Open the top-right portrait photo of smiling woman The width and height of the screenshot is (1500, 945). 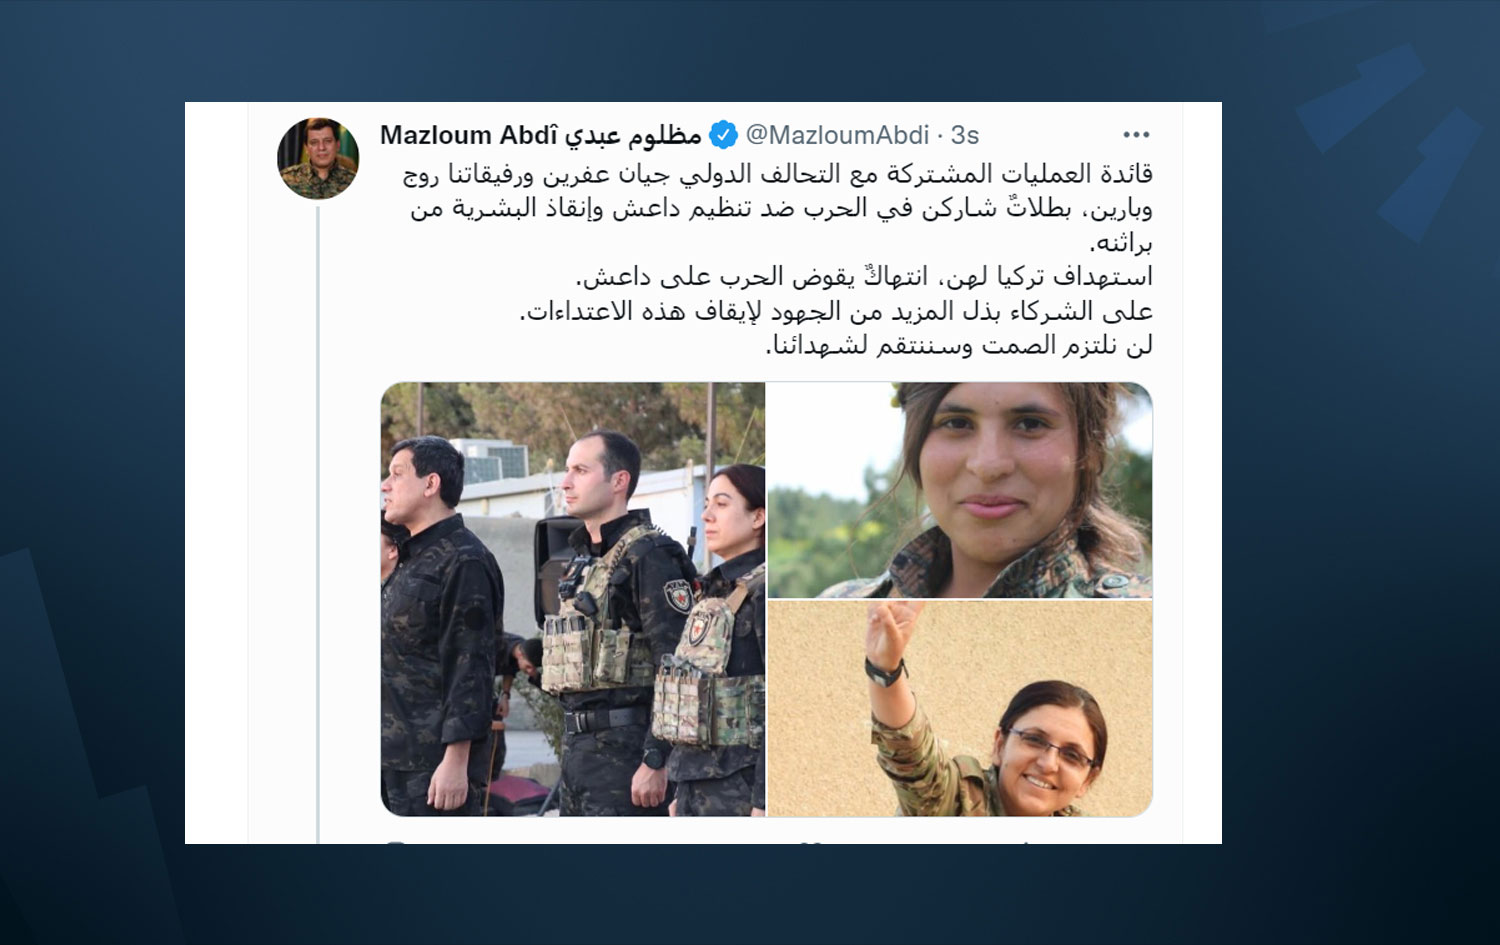point(960,490)
